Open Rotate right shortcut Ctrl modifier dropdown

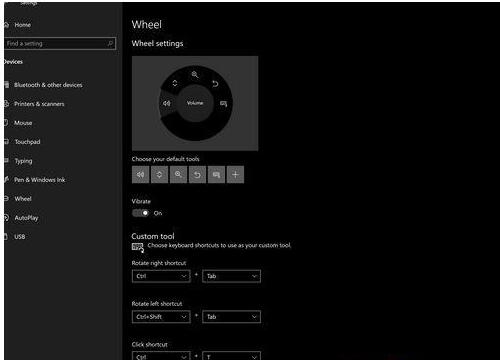coord(161,276)
